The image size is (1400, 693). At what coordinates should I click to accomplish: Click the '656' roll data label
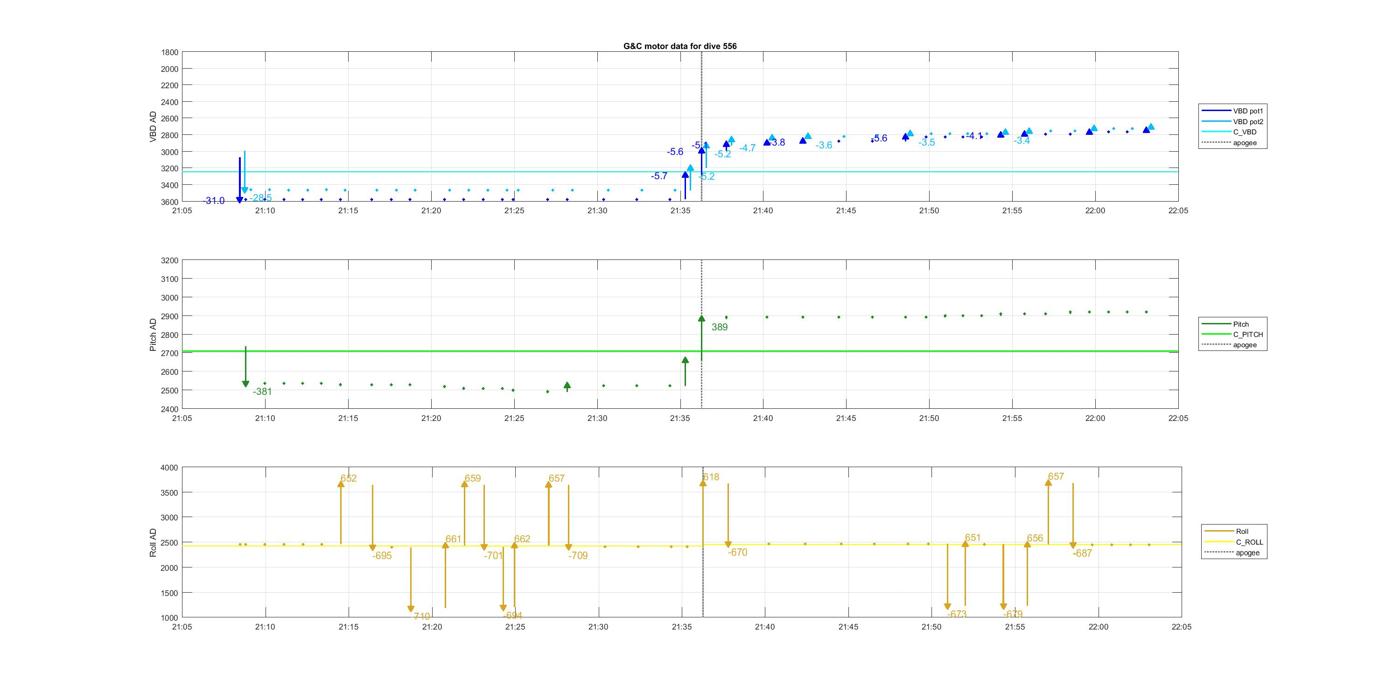[x=1035, y=538]
